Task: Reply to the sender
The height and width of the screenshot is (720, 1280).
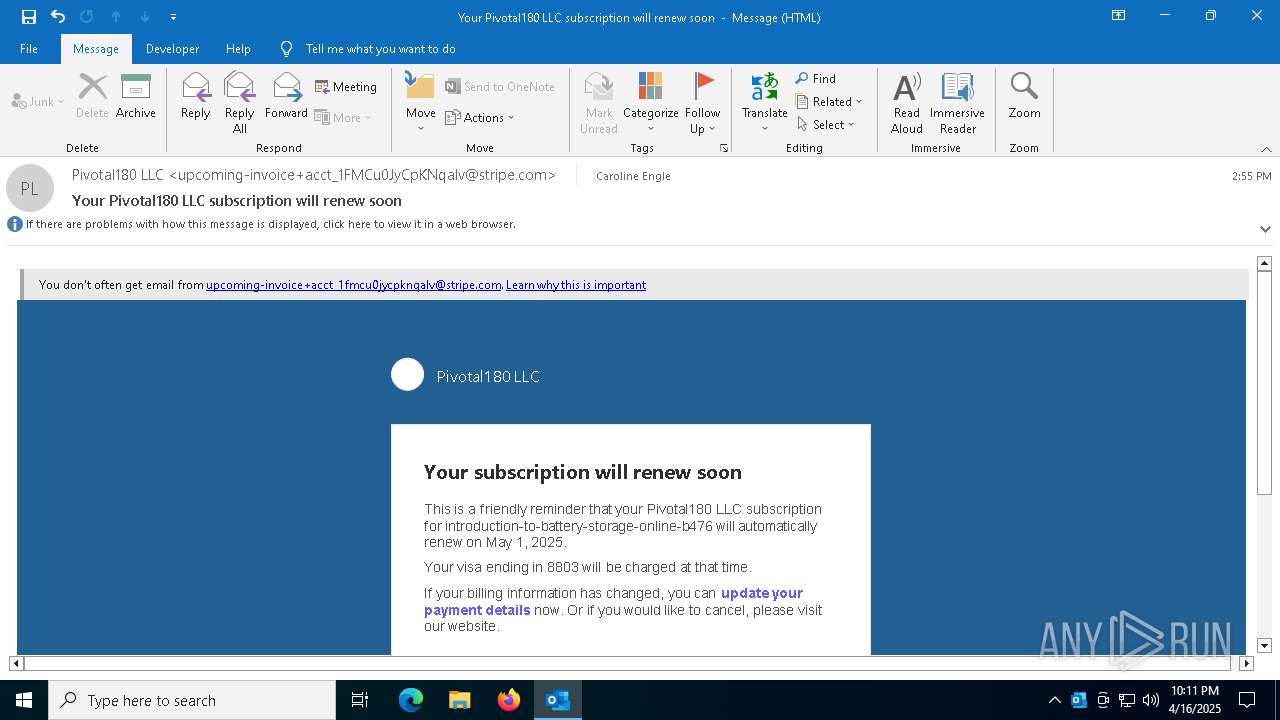Action: coord(196,96)
